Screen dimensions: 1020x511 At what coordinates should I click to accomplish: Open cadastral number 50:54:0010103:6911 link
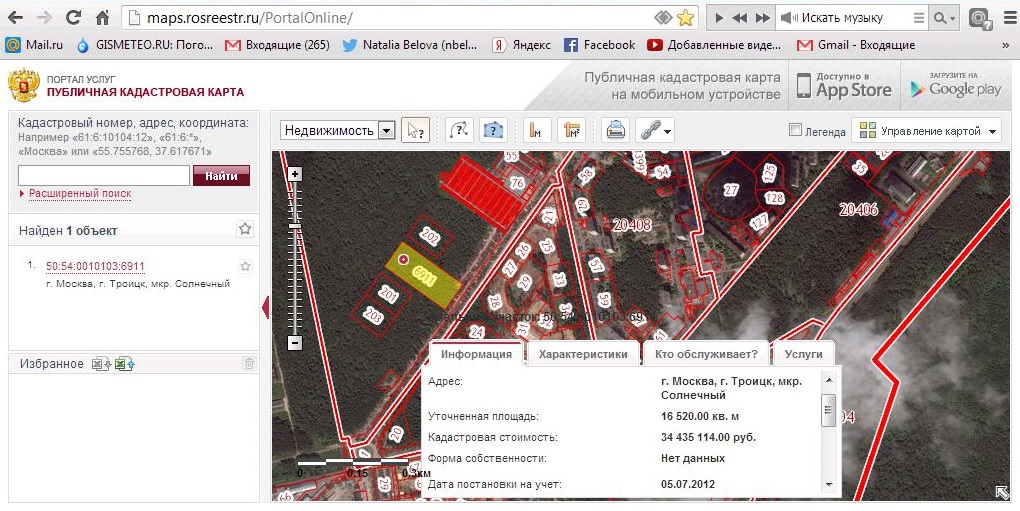click(x=95, y=267)
